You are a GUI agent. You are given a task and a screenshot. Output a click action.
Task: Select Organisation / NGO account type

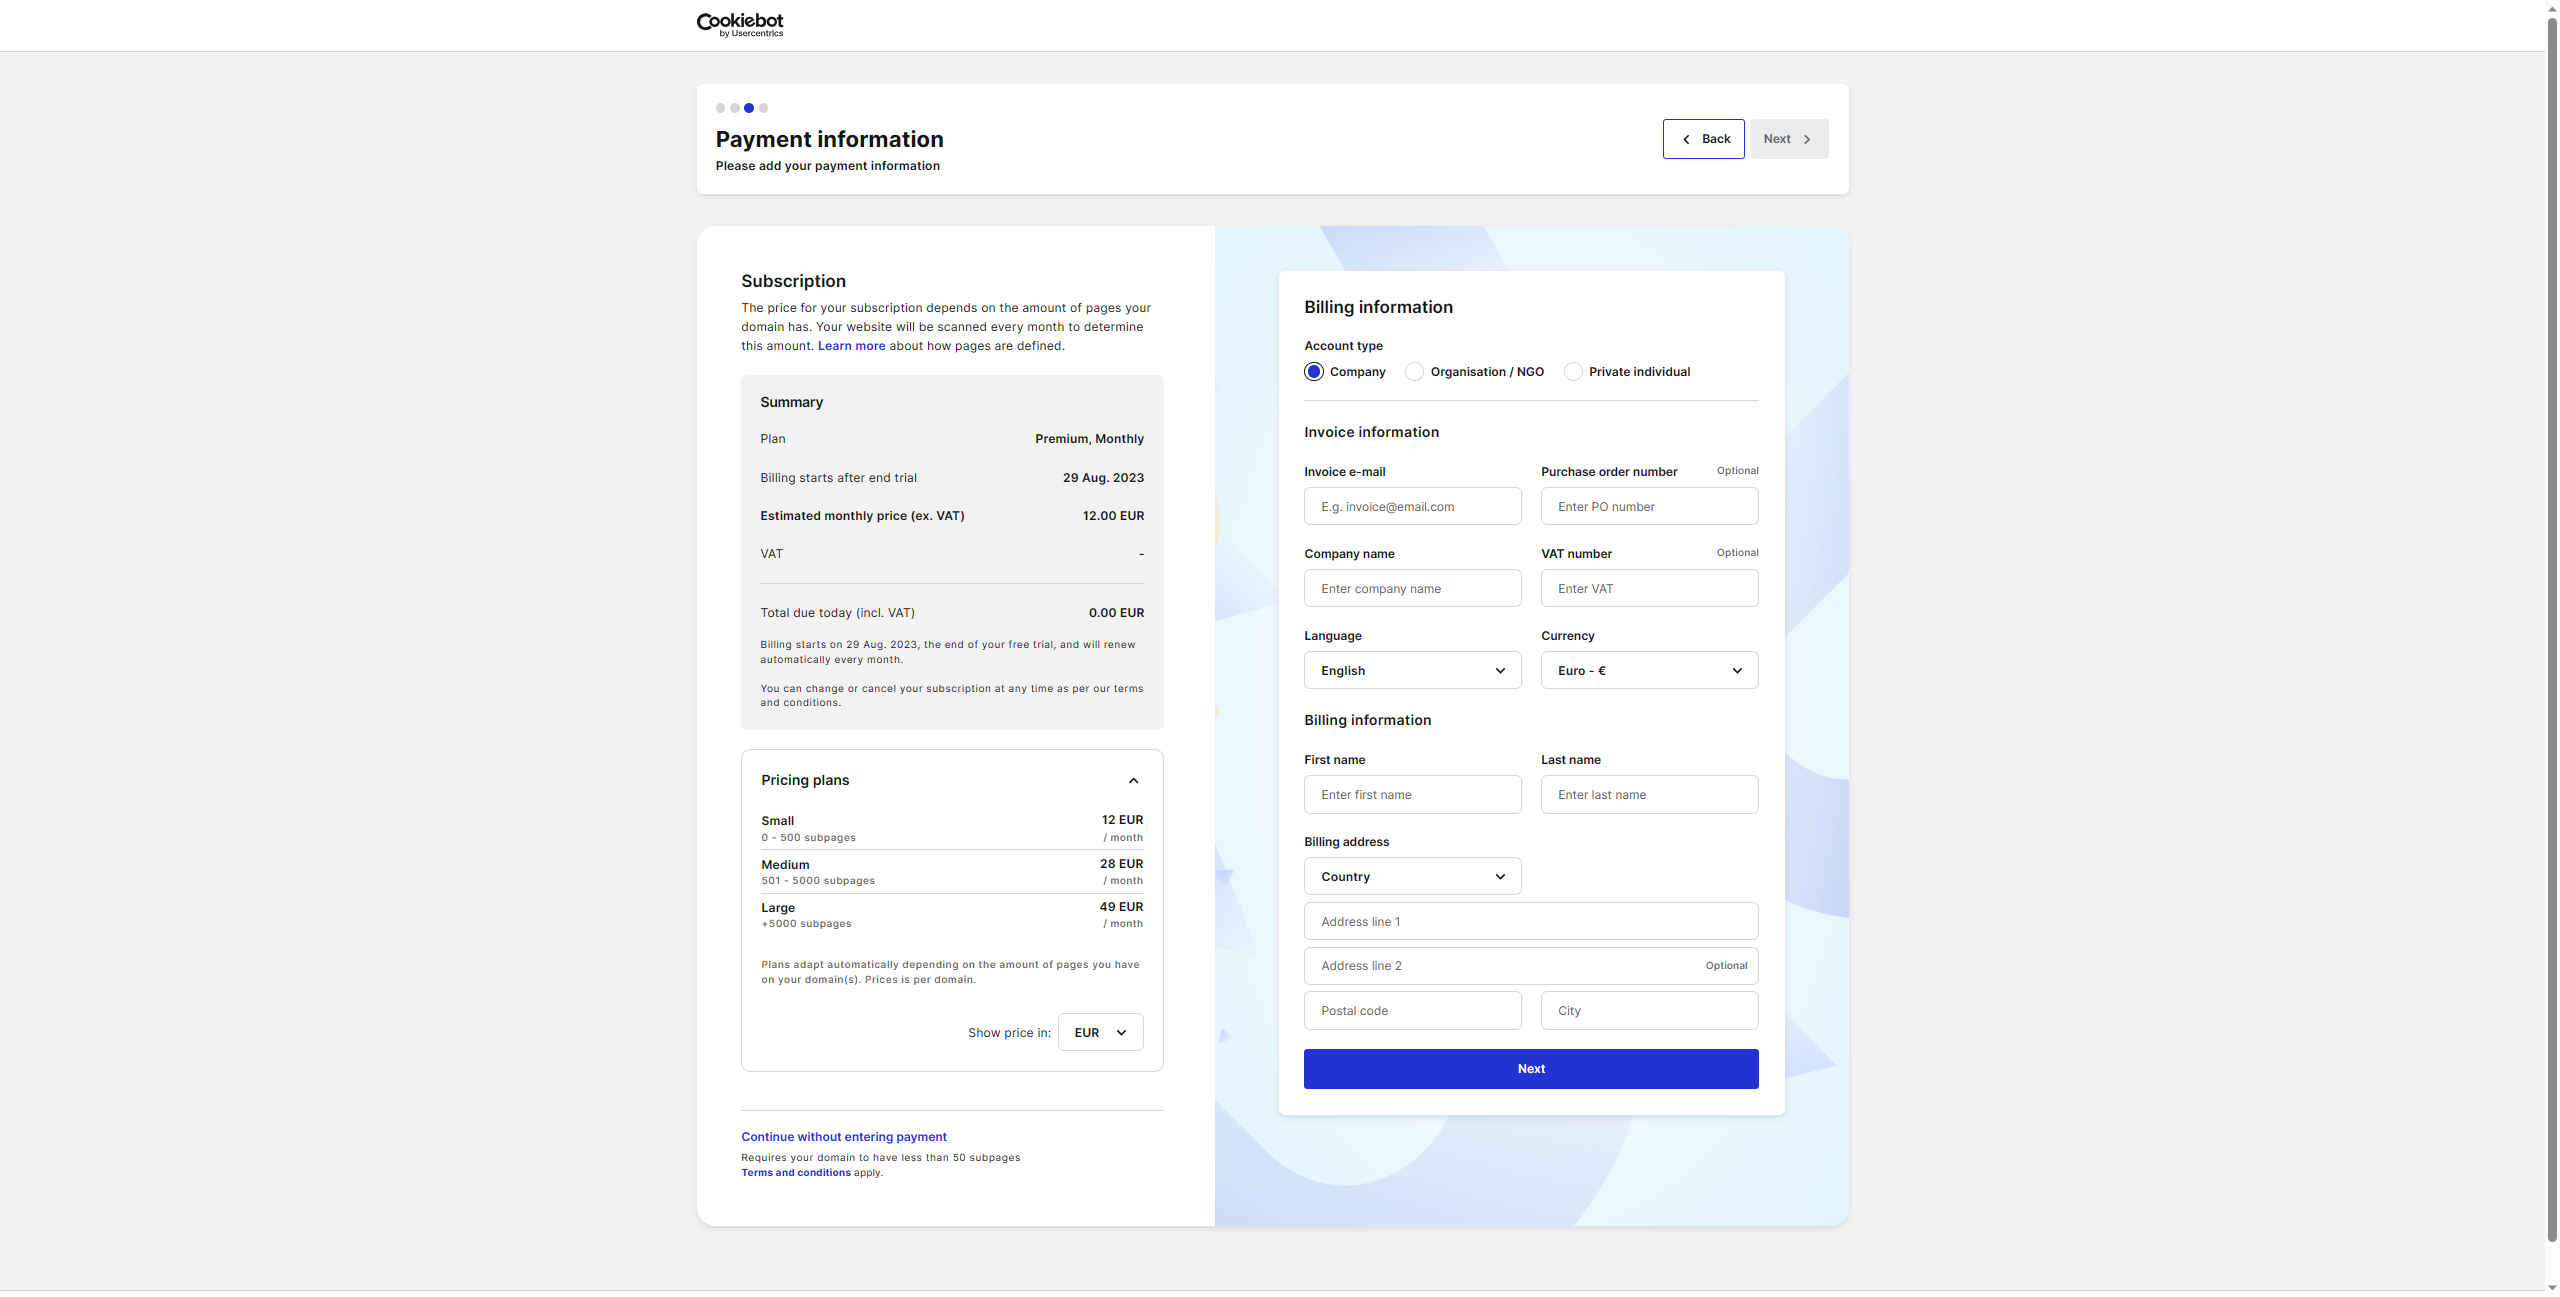[1414, 372]
